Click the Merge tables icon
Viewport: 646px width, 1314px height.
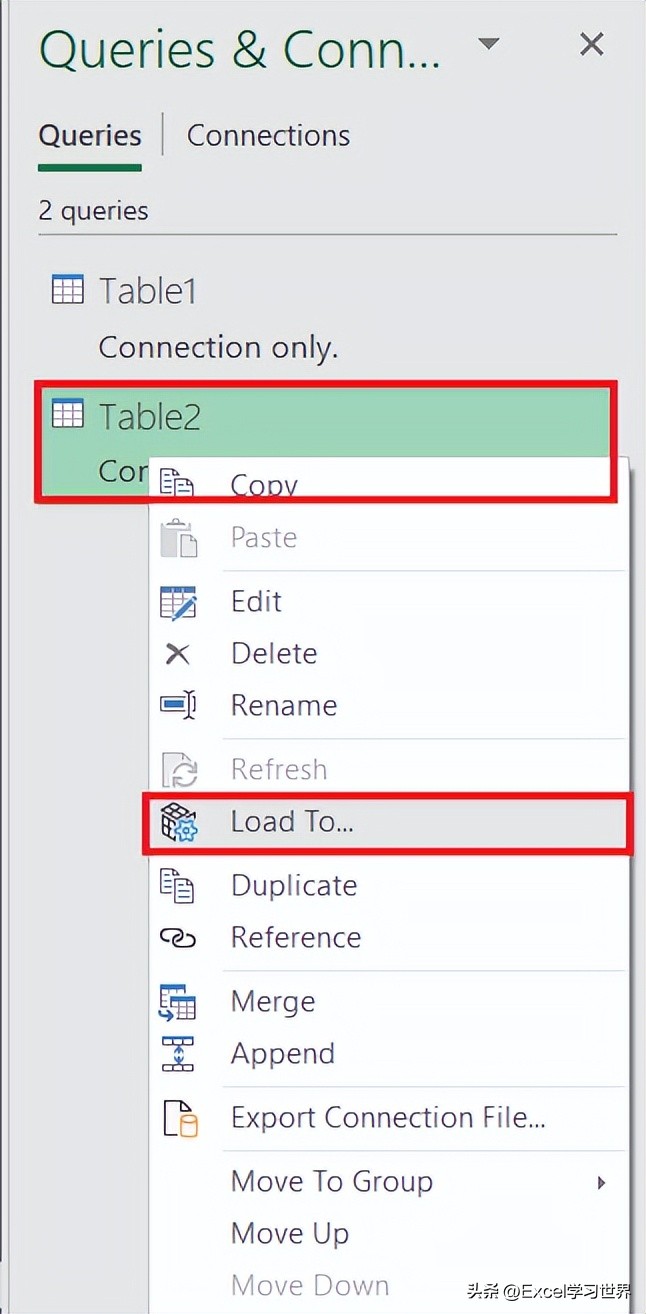click(x=178, y=1002)
